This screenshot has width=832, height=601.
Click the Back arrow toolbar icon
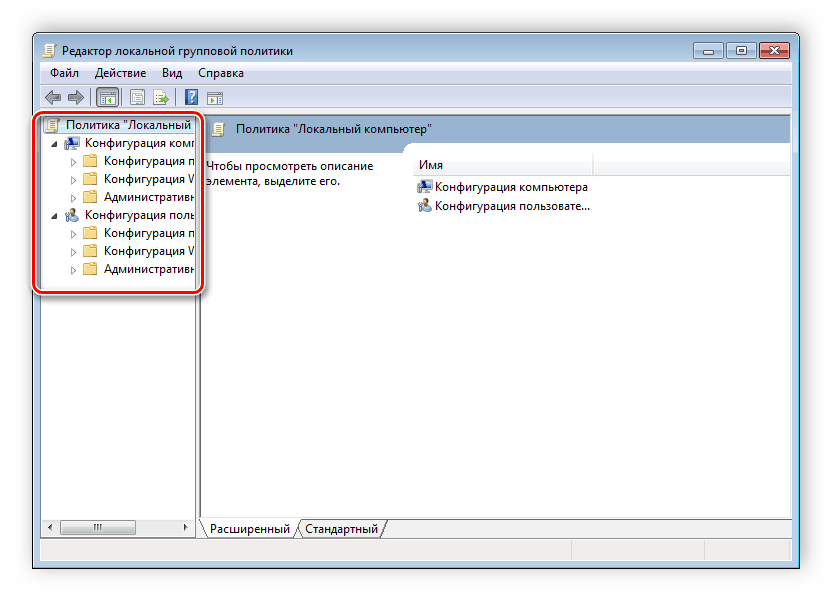click(x=53, y=97)
